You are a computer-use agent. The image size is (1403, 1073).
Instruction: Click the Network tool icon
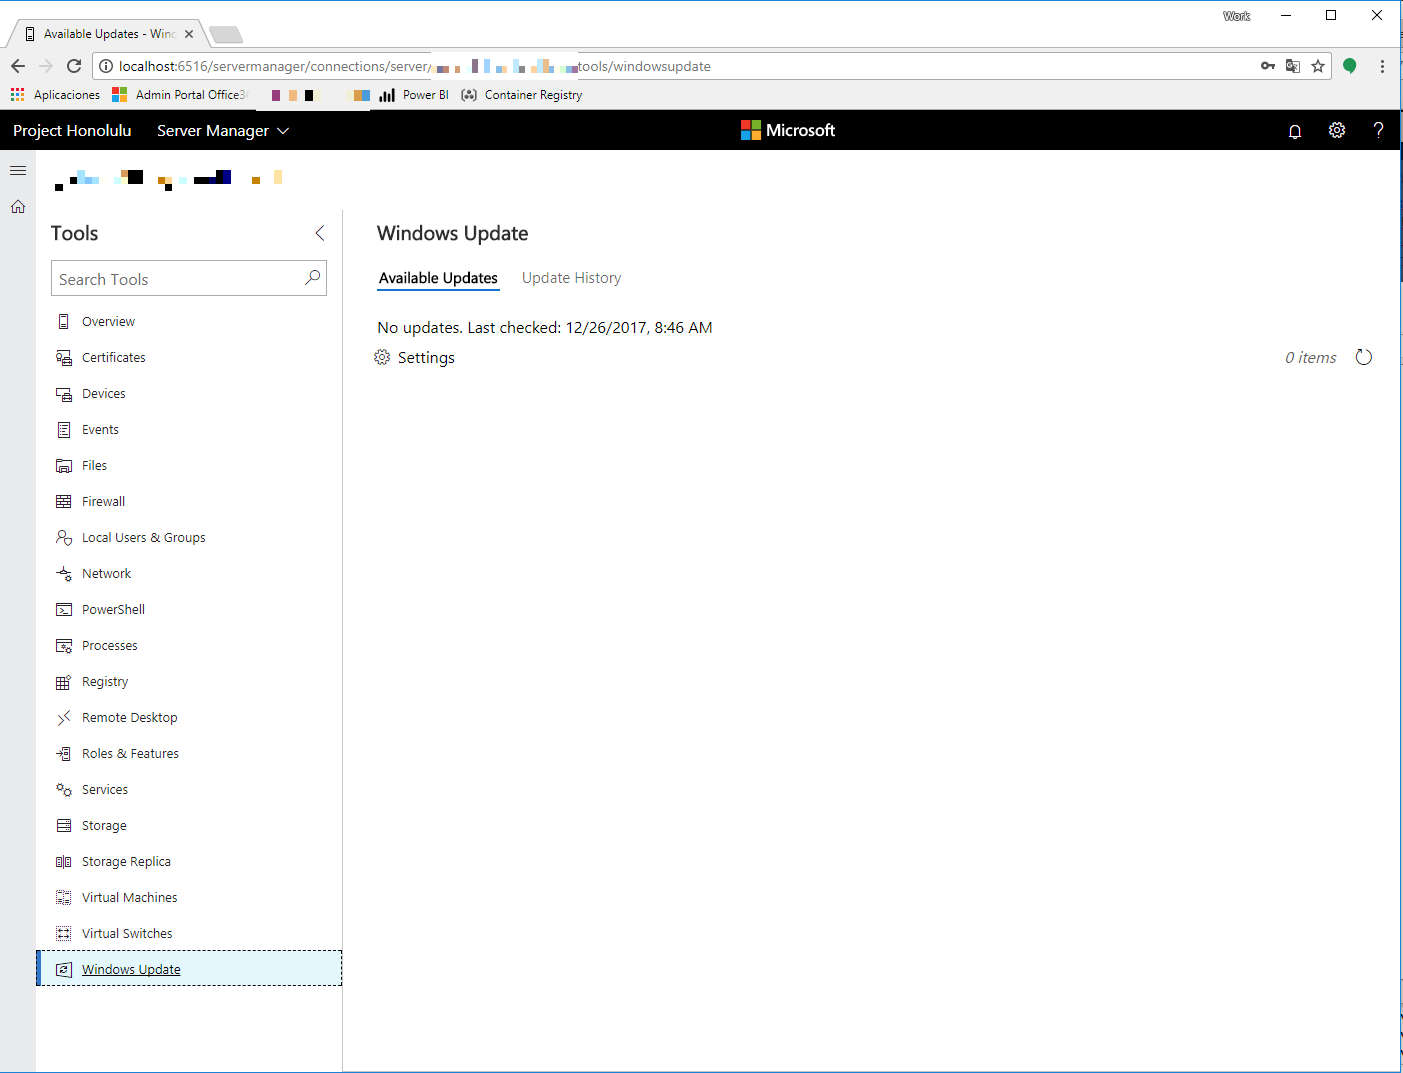[x=64, y=573]
